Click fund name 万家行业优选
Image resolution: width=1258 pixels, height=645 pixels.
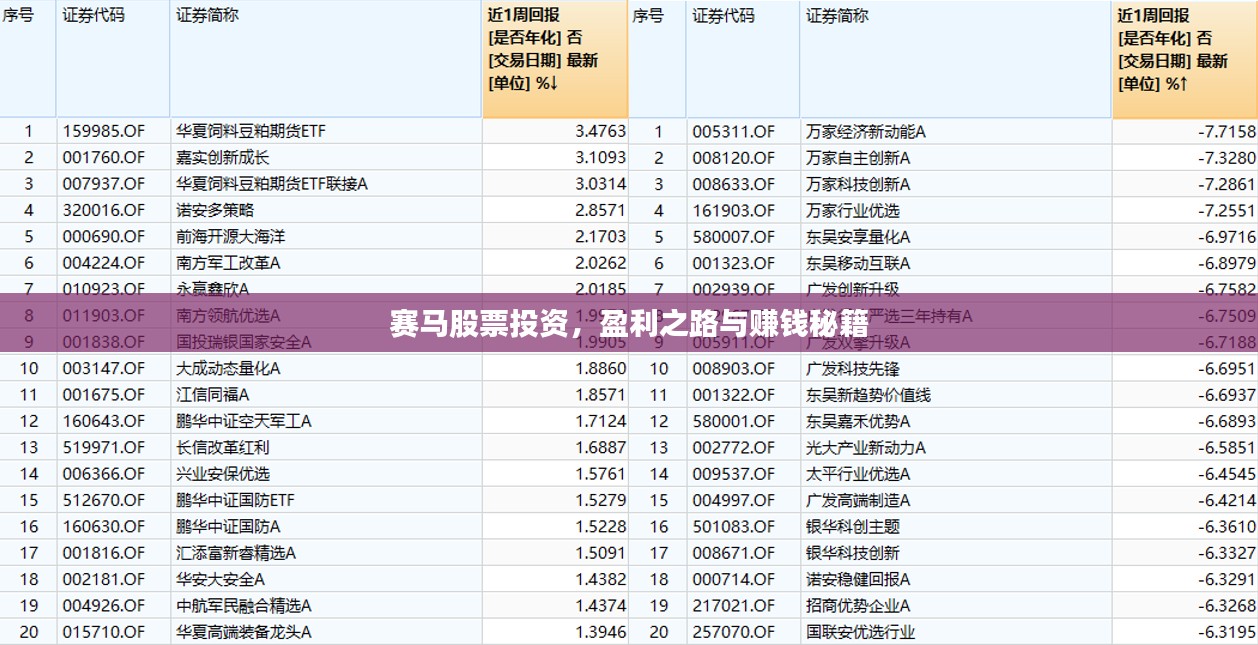(853, 210)
